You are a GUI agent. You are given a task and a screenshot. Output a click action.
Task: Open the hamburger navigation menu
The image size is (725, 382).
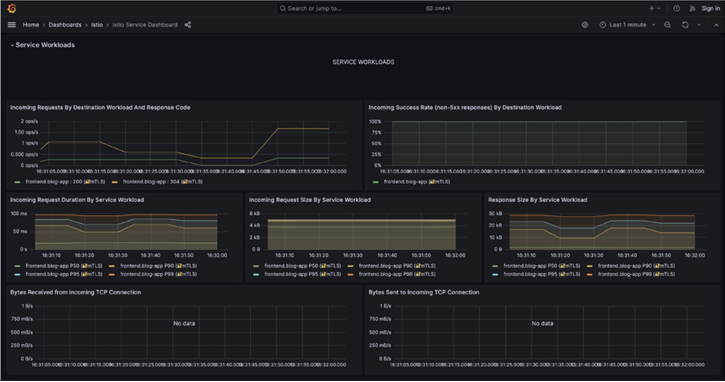(12, 25)
